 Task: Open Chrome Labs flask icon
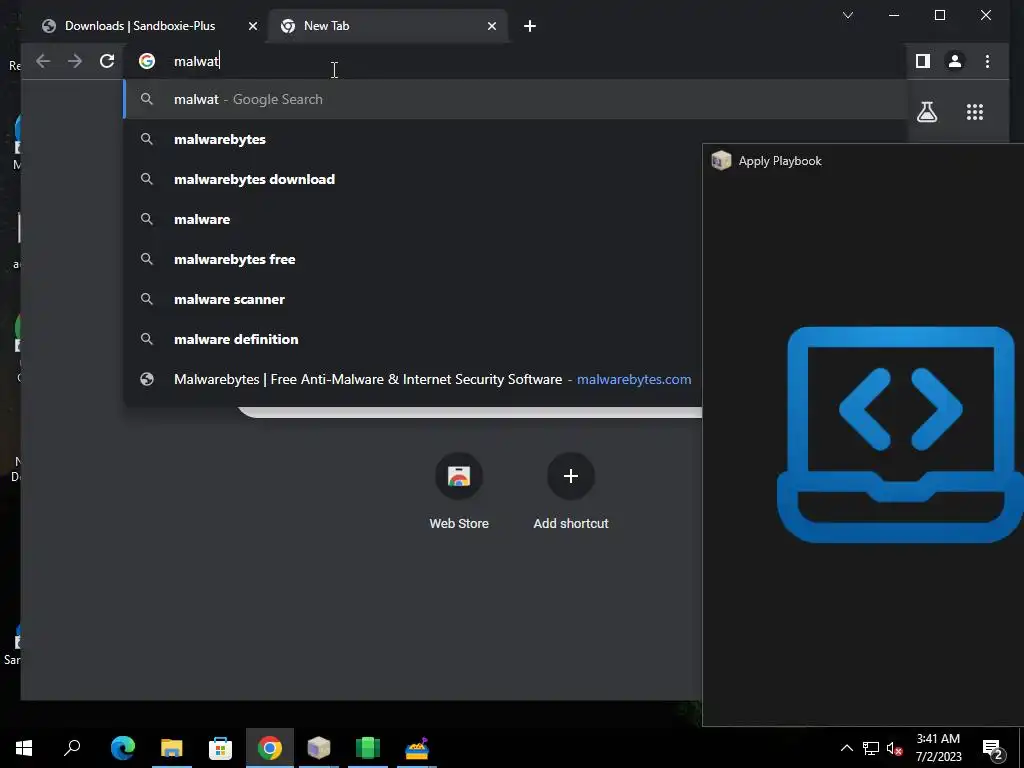(927, 112)
